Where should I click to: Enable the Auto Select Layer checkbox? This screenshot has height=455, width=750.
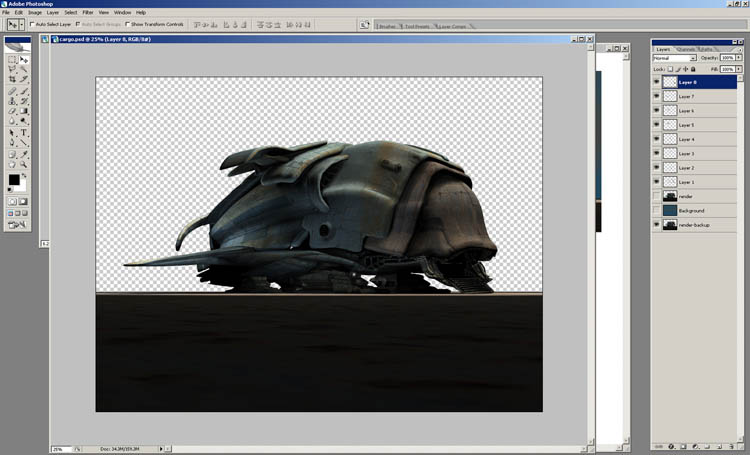pos(32,24)
